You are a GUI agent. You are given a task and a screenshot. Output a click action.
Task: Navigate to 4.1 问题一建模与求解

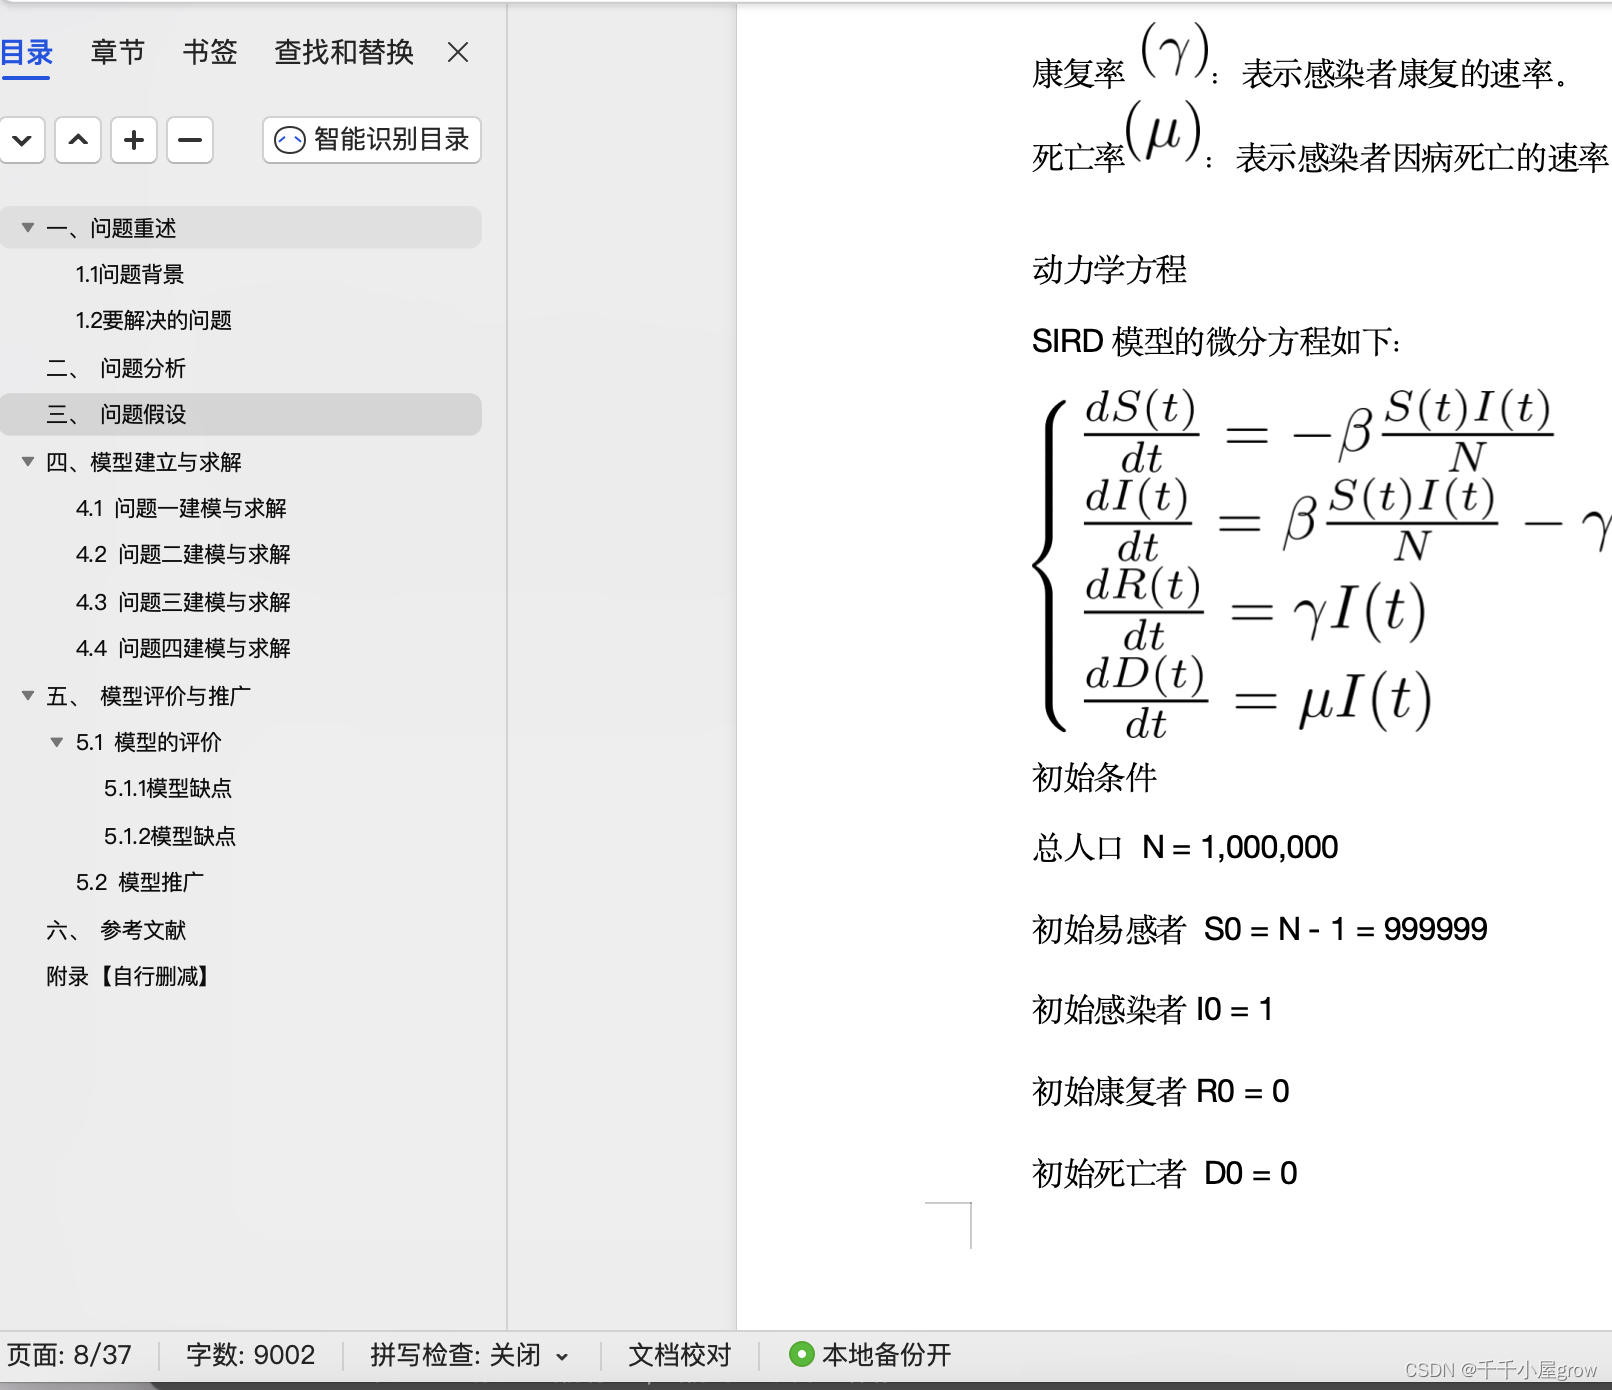(181, 508)
